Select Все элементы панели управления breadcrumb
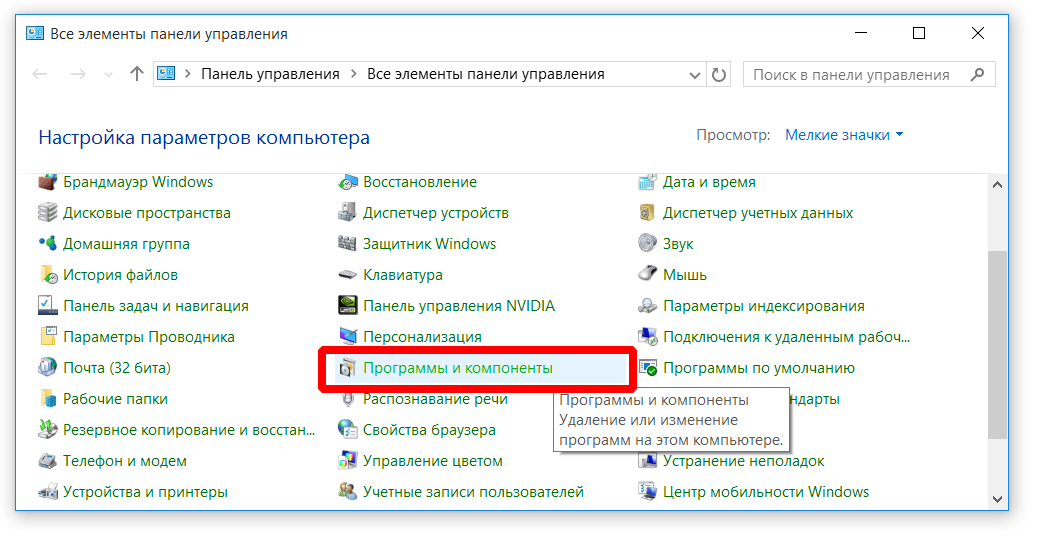 pyautogui.click(x=485, y=75)
